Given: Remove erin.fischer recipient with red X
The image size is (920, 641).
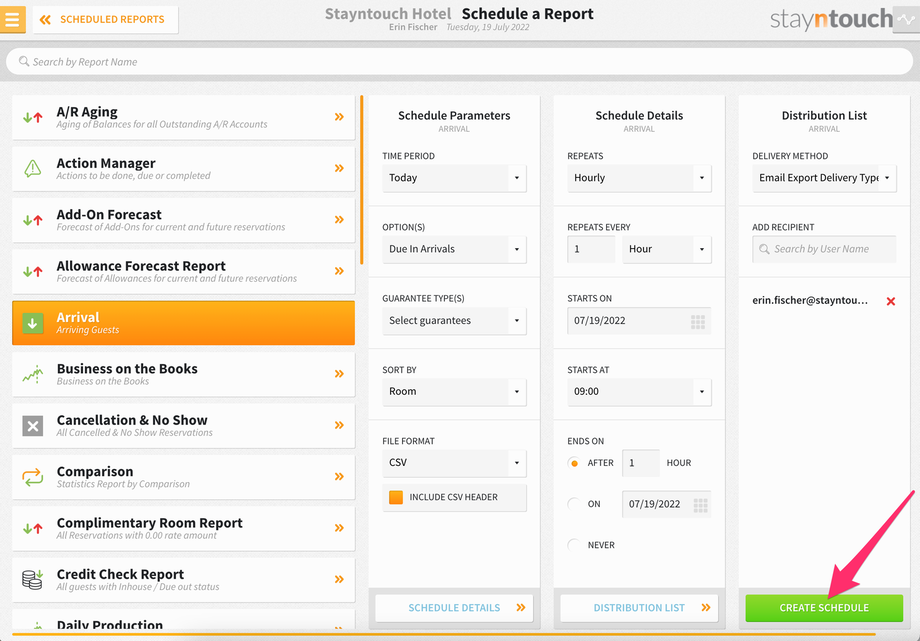Looking at the screenshot, I should (891, 301).
